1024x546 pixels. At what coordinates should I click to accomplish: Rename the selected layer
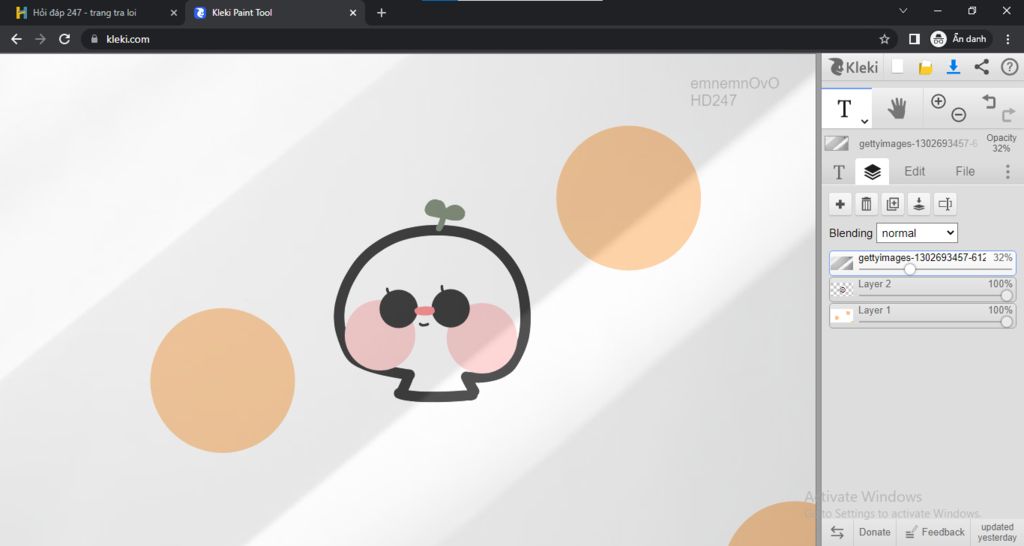pos(945,204)
